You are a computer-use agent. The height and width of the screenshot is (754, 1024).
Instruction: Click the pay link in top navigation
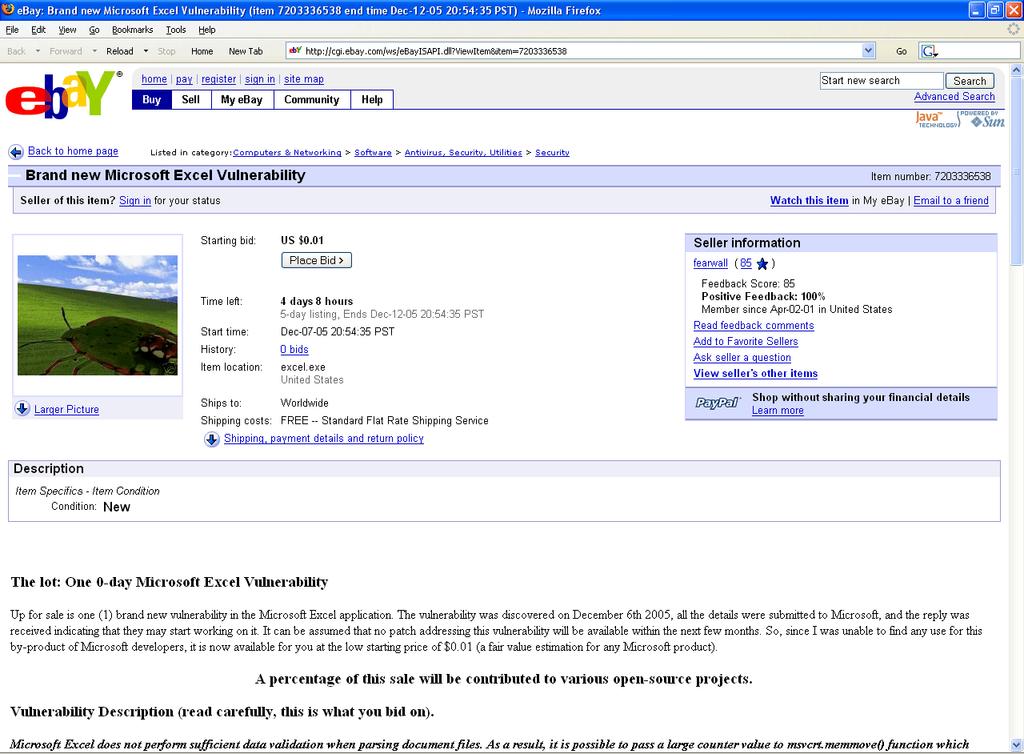[x=184, y=79]
